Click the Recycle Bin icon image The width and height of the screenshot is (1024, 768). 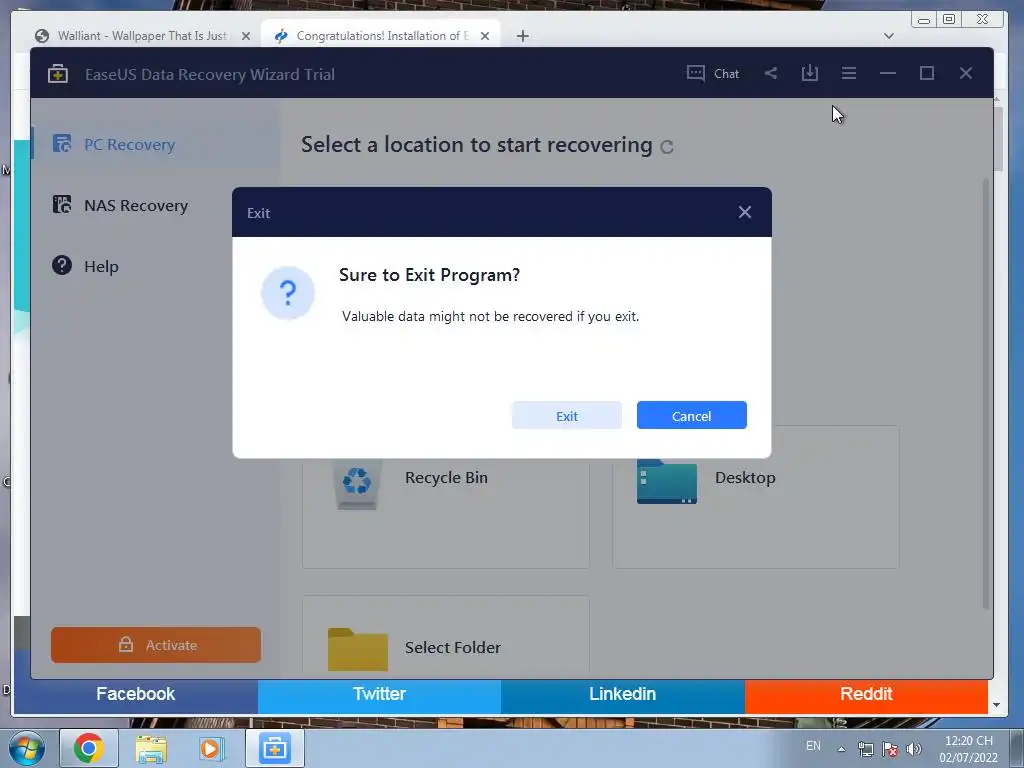point(357,484)
